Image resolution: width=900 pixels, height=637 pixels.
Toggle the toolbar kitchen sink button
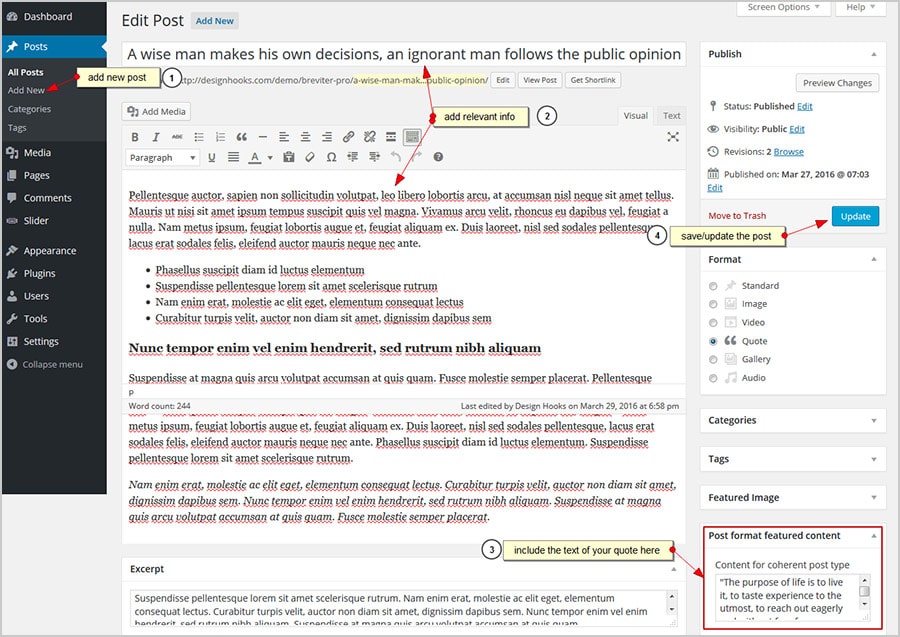pos(412,137)
